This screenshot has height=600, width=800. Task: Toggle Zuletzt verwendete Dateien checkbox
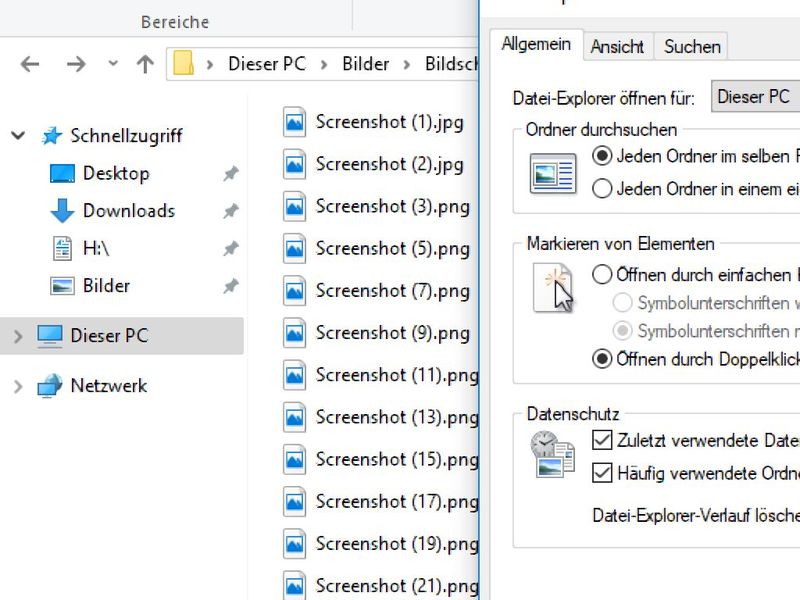(602, 440)
